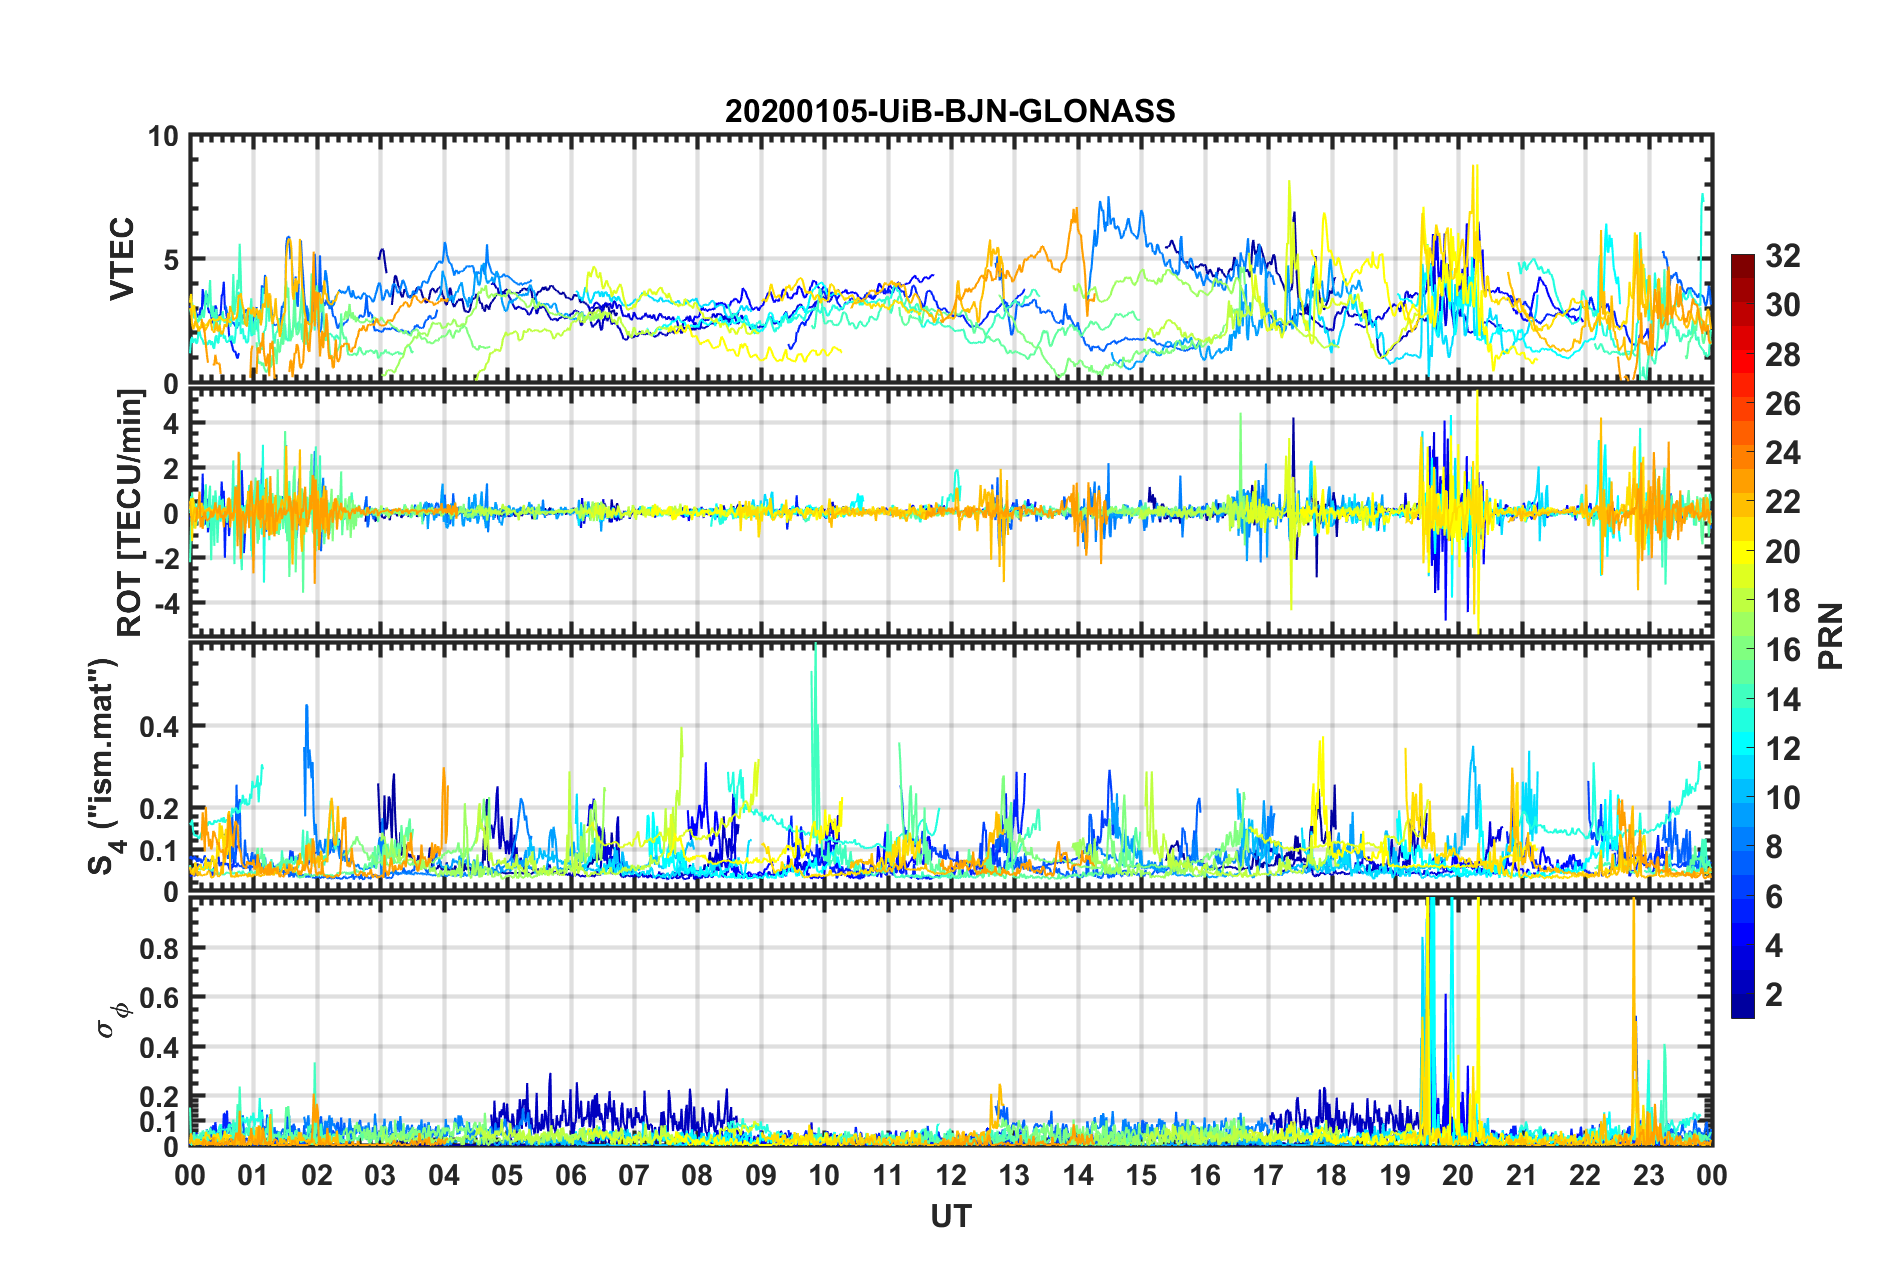The width and height of the screenshot is (1902, 1272).
Task: Click the VTEC axis label
Action: click(x=122, y=259)
